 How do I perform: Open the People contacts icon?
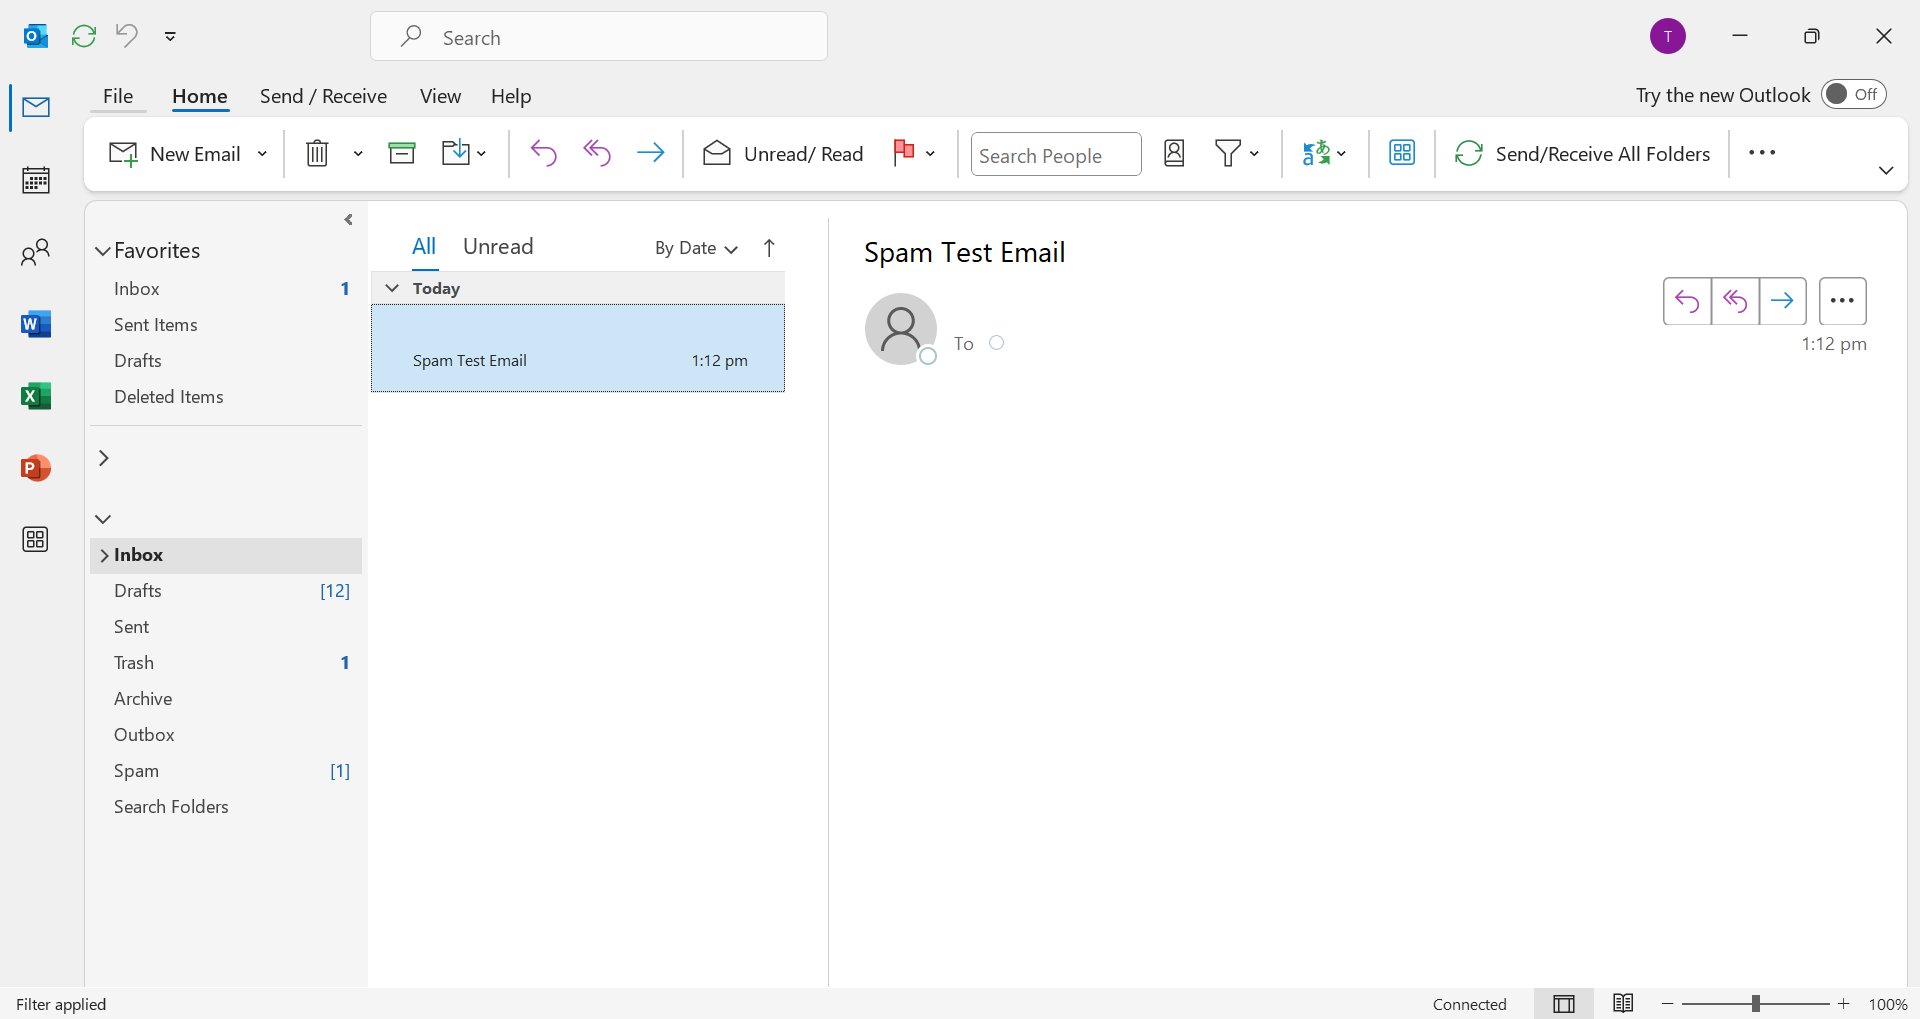[x=36, y=252]
